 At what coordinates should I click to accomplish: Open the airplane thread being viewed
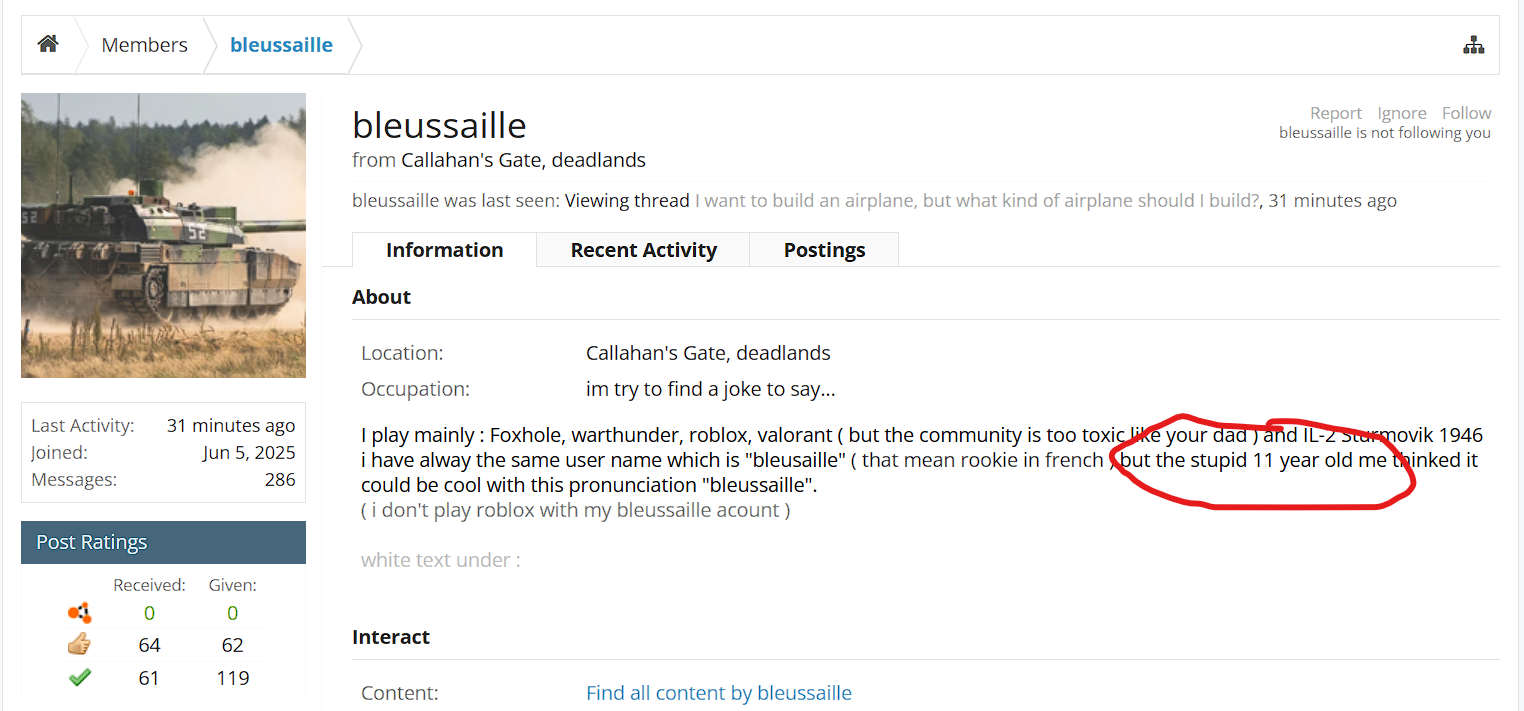[976, 200]
